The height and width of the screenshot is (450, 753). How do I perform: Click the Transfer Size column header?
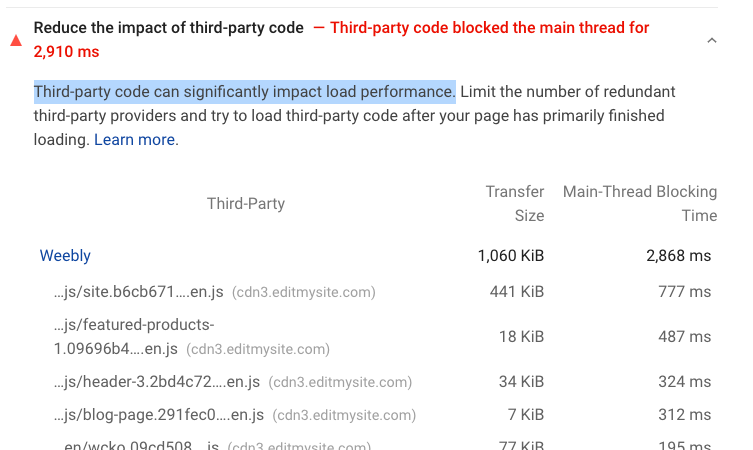coord(515,203)
